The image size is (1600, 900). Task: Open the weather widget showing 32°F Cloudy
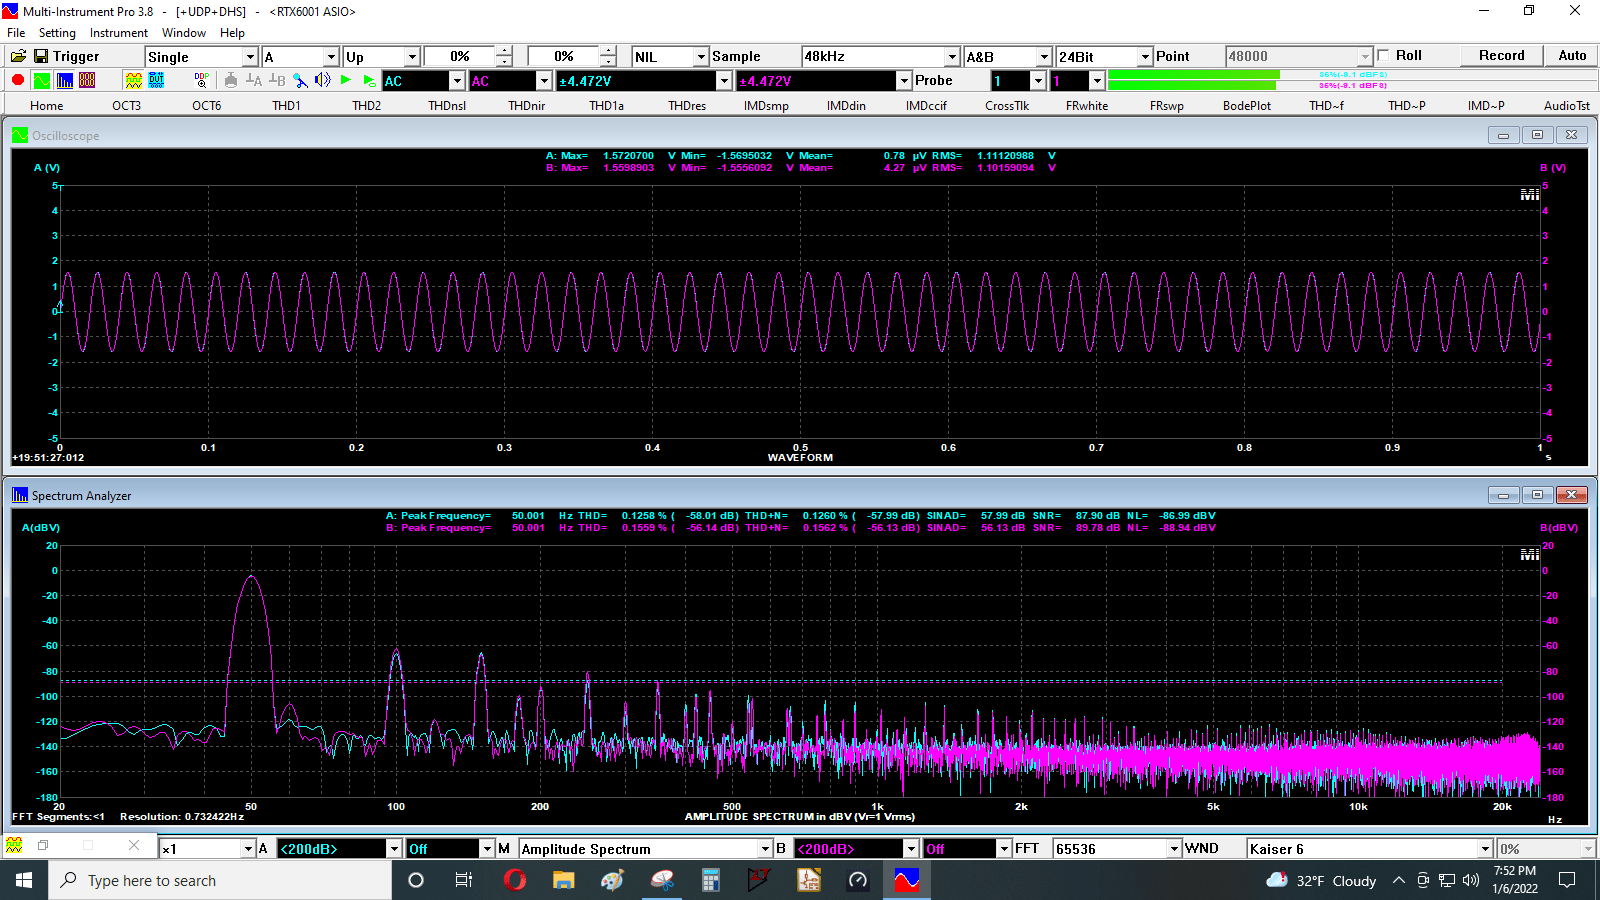coord(1320,880)
